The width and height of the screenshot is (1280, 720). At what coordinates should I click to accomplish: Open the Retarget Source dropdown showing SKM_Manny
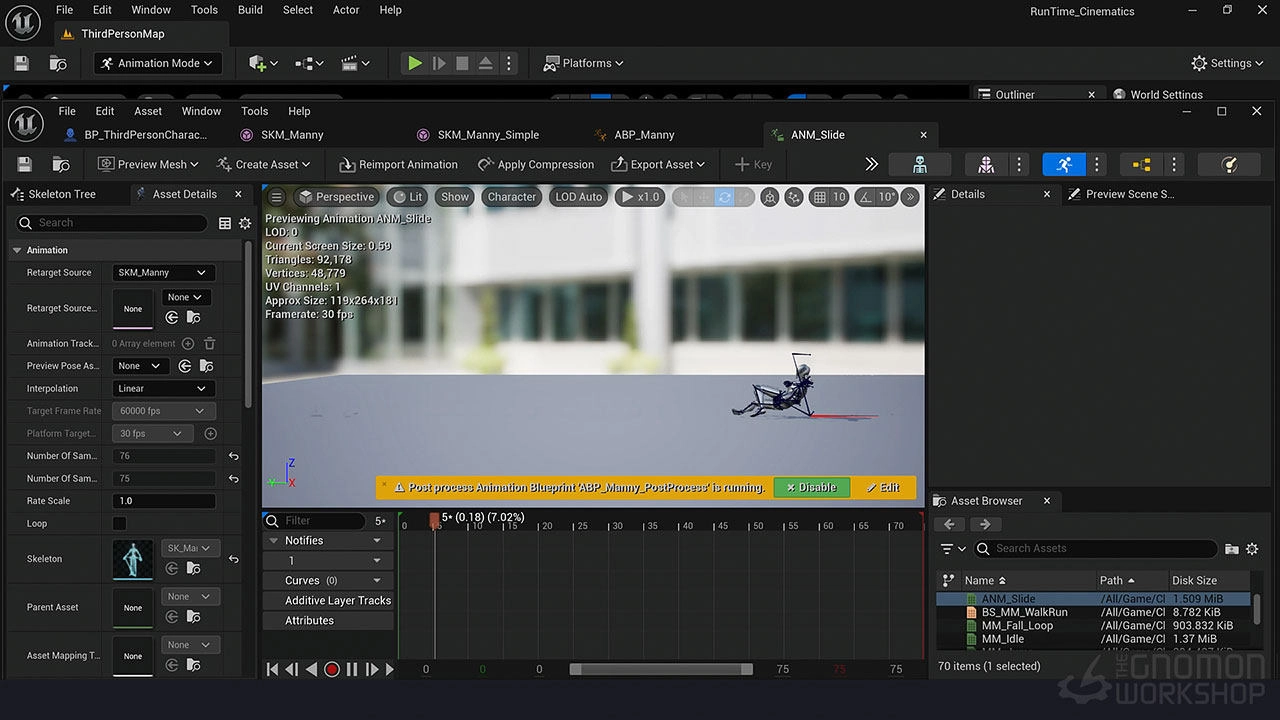click(x=163, y=272)
